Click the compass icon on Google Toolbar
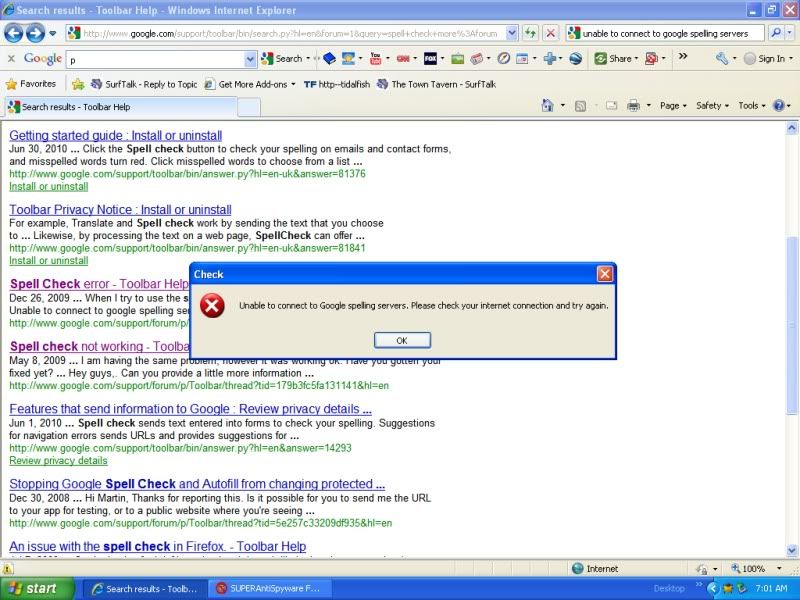Image resolution: width=800 pixels, height=600 pixels. pyautogui.click(x=504, y=59)
